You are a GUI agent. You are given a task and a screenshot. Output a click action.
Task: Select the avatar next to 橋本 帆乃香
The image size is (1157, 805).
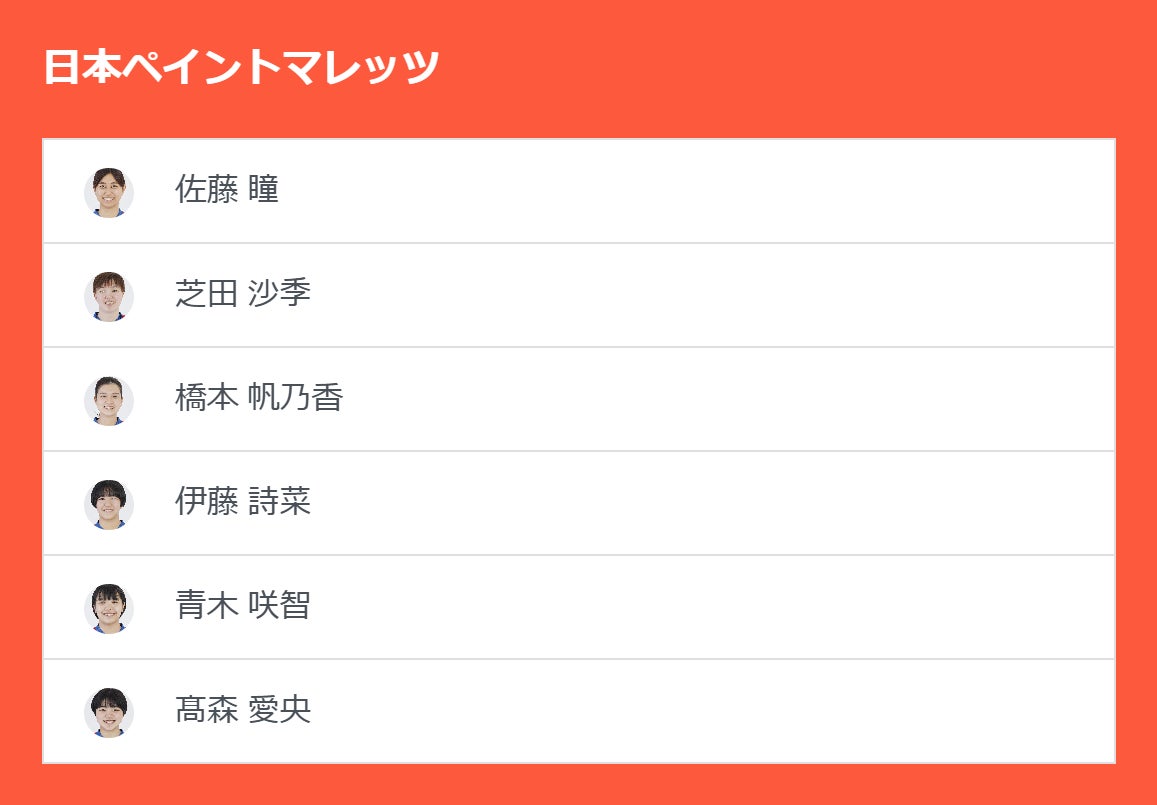tap(108, 400)
